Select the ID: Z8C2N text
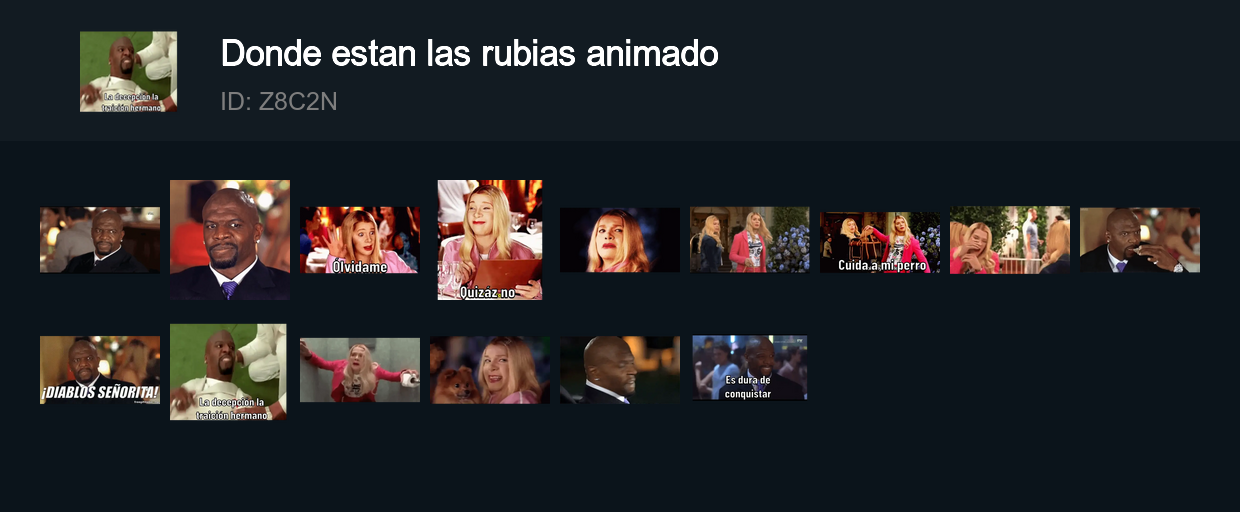Screen dimensions: 1240x512 [x=279, y=101]
